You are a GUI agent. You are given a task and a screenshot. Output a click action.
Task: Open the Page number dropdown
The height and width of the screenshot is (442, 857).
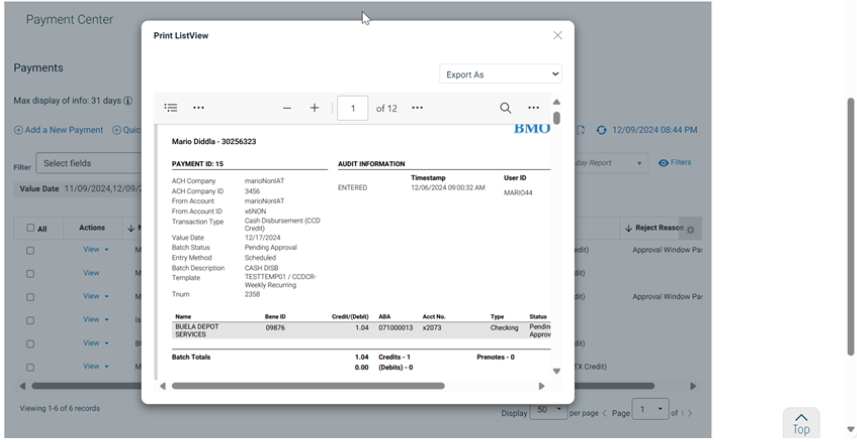point(650,409)
